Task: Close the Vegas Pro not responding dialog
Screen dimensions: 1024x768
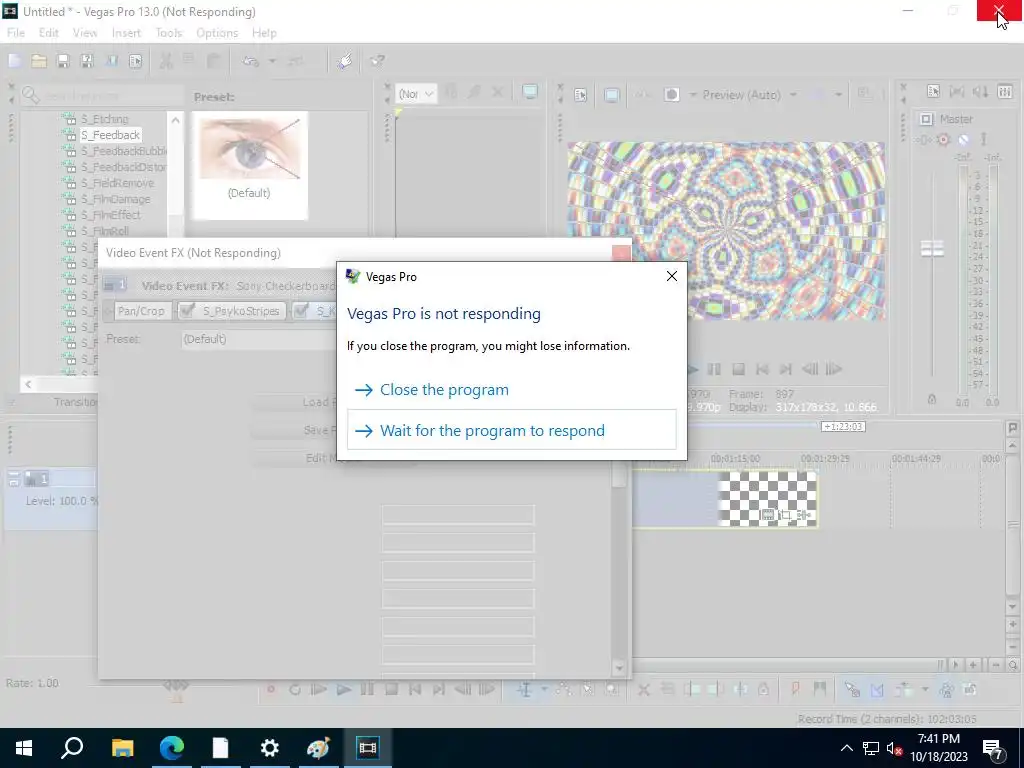Action: coord(671,276)
